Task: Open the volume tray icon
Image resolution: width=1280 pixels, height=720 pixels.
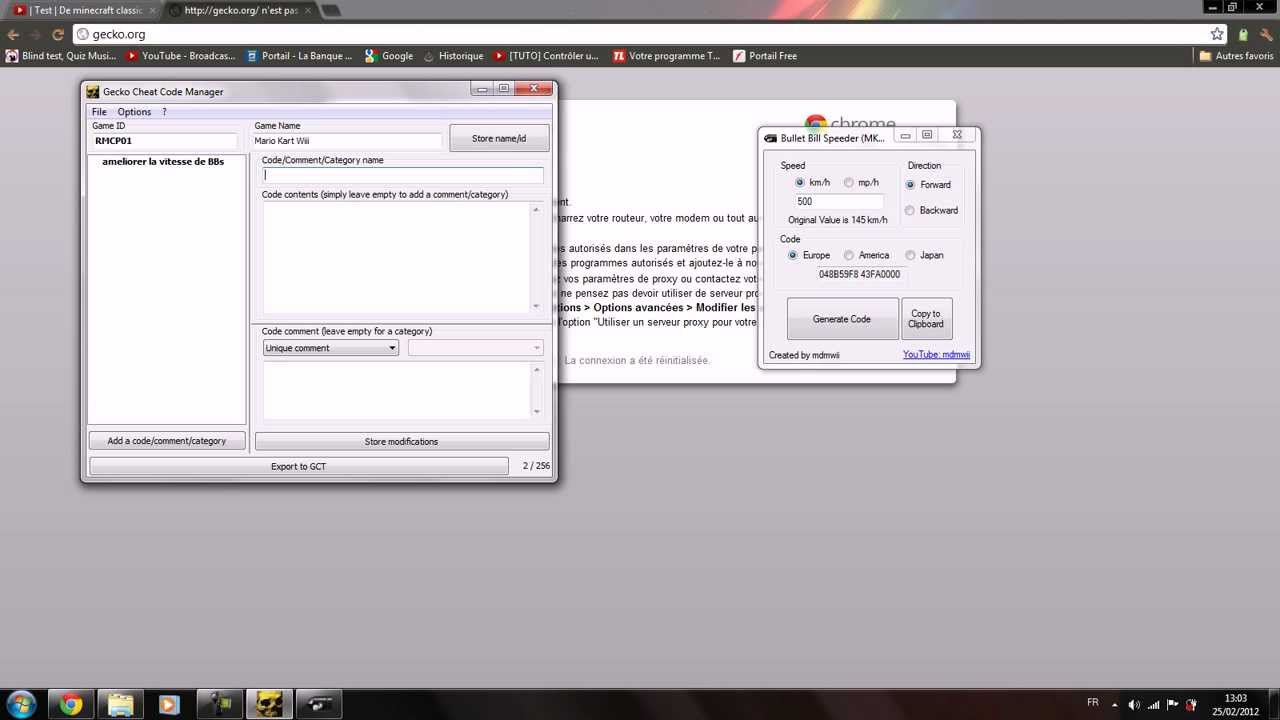Action: click(1133, 704)
